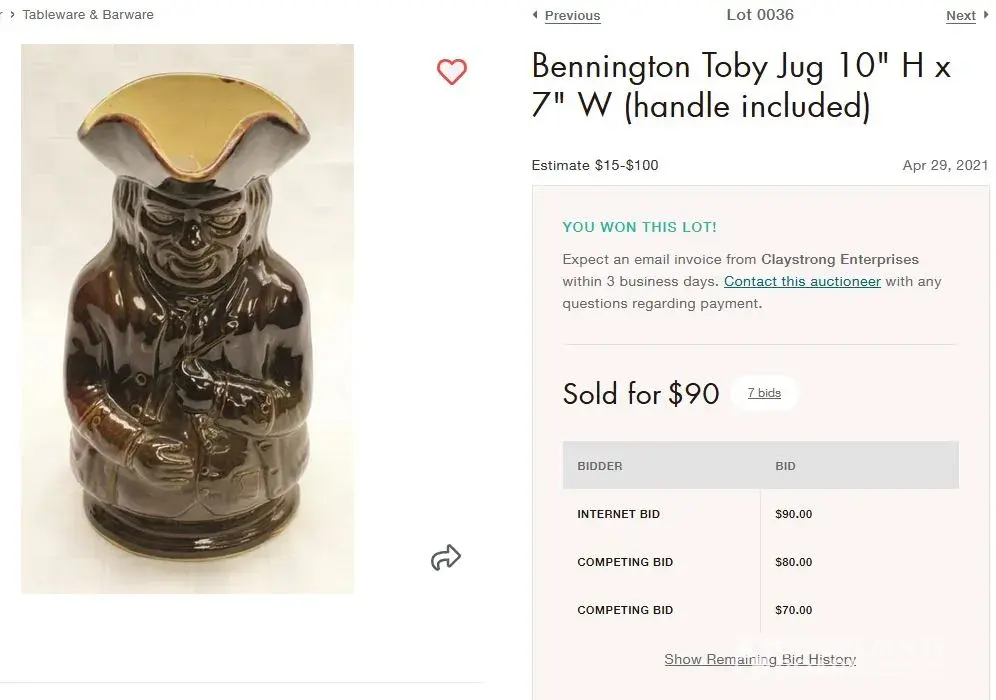The height and width of the screenshot is (700, 996).
Task: Click the Sold for $90 heading
Action: click(641, 394)
